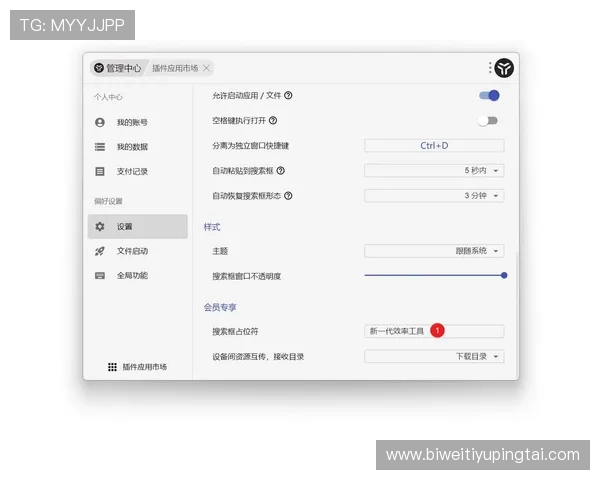600x480 pixels.
Task: Toggle off 允许启动应用 / 文件 switch
Action: pyautogui.click(x=489, y=95)
